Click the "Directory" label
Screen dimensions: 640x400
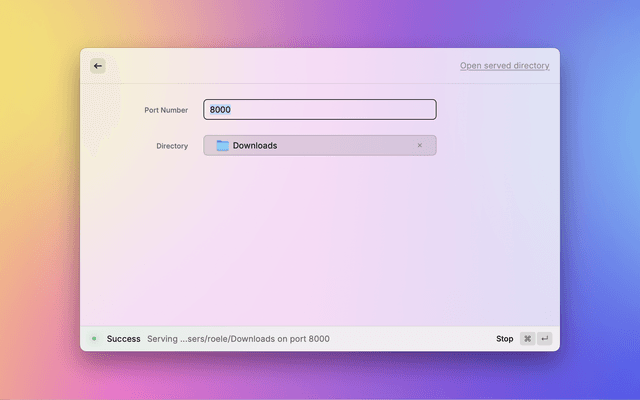click(172, 146)
